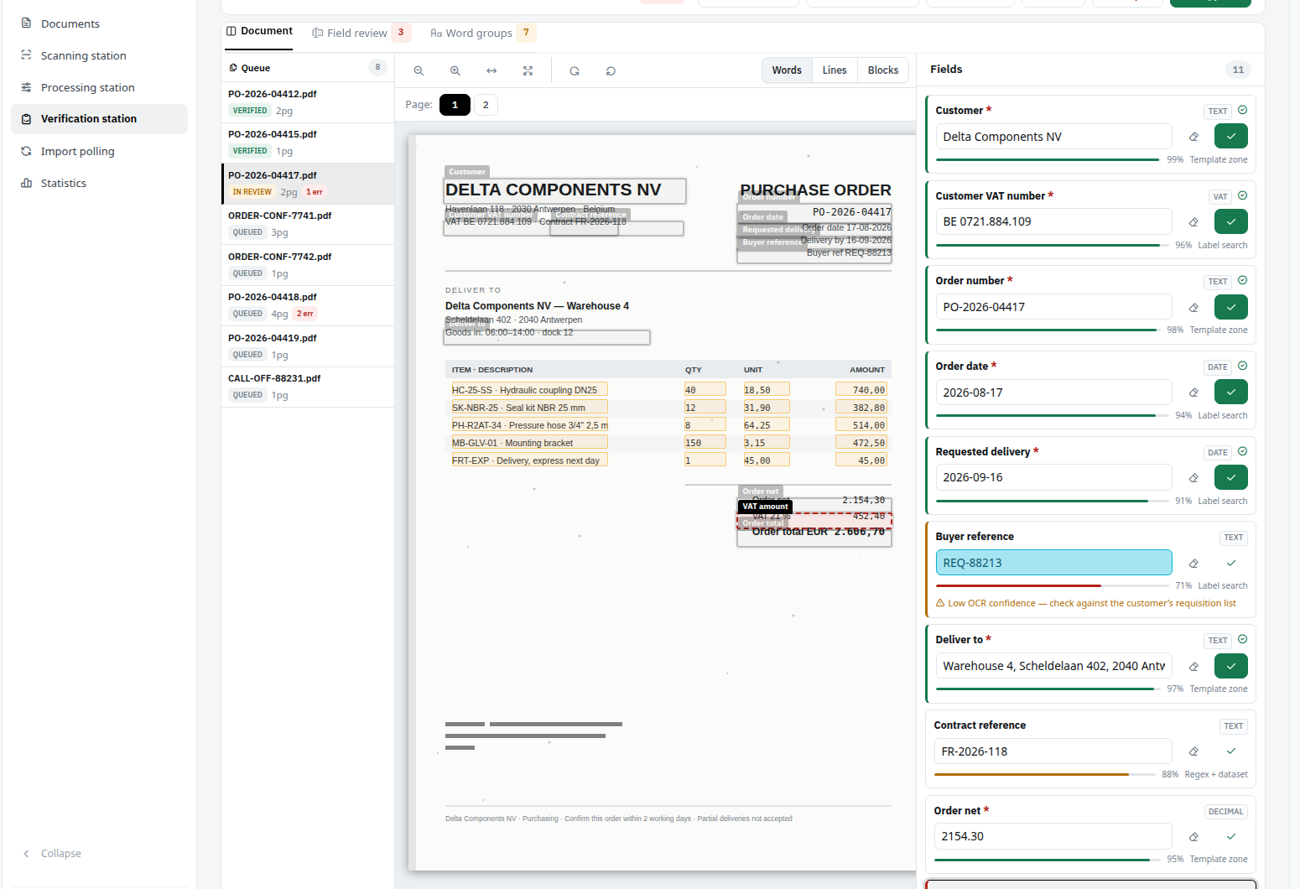Select the Document tab
Screen dimensions: 1300x889
point(259,32)
